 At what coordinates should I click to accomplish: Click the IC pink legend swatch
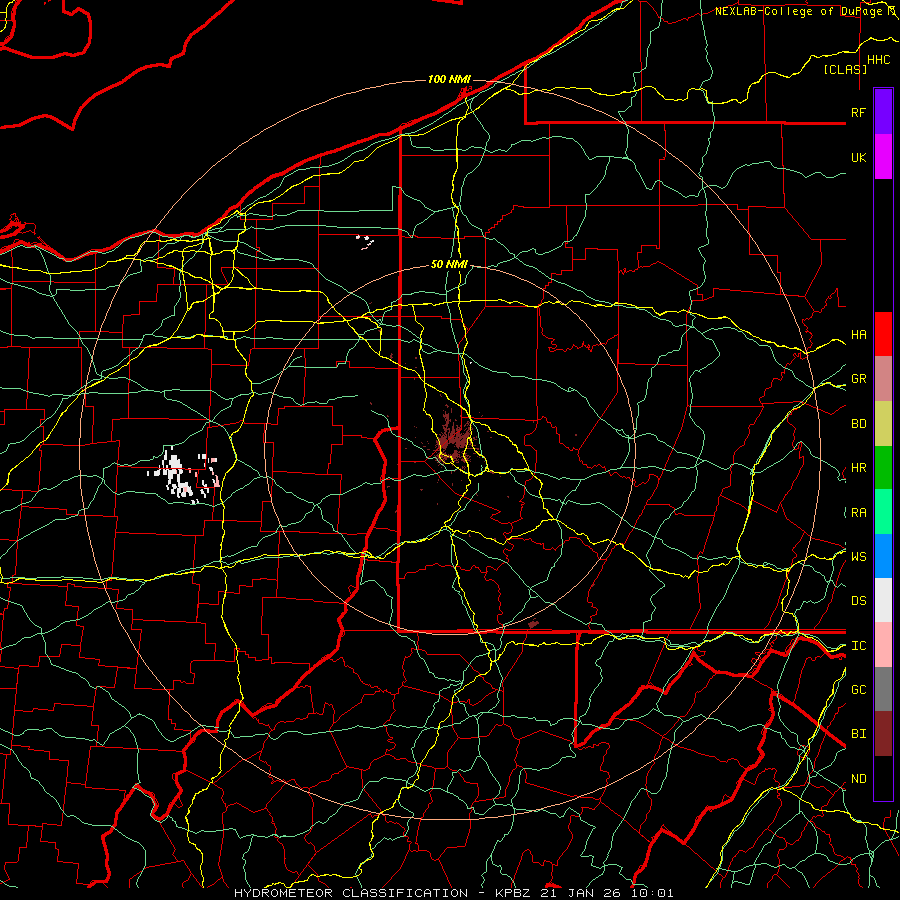click(x=883, y=645)
